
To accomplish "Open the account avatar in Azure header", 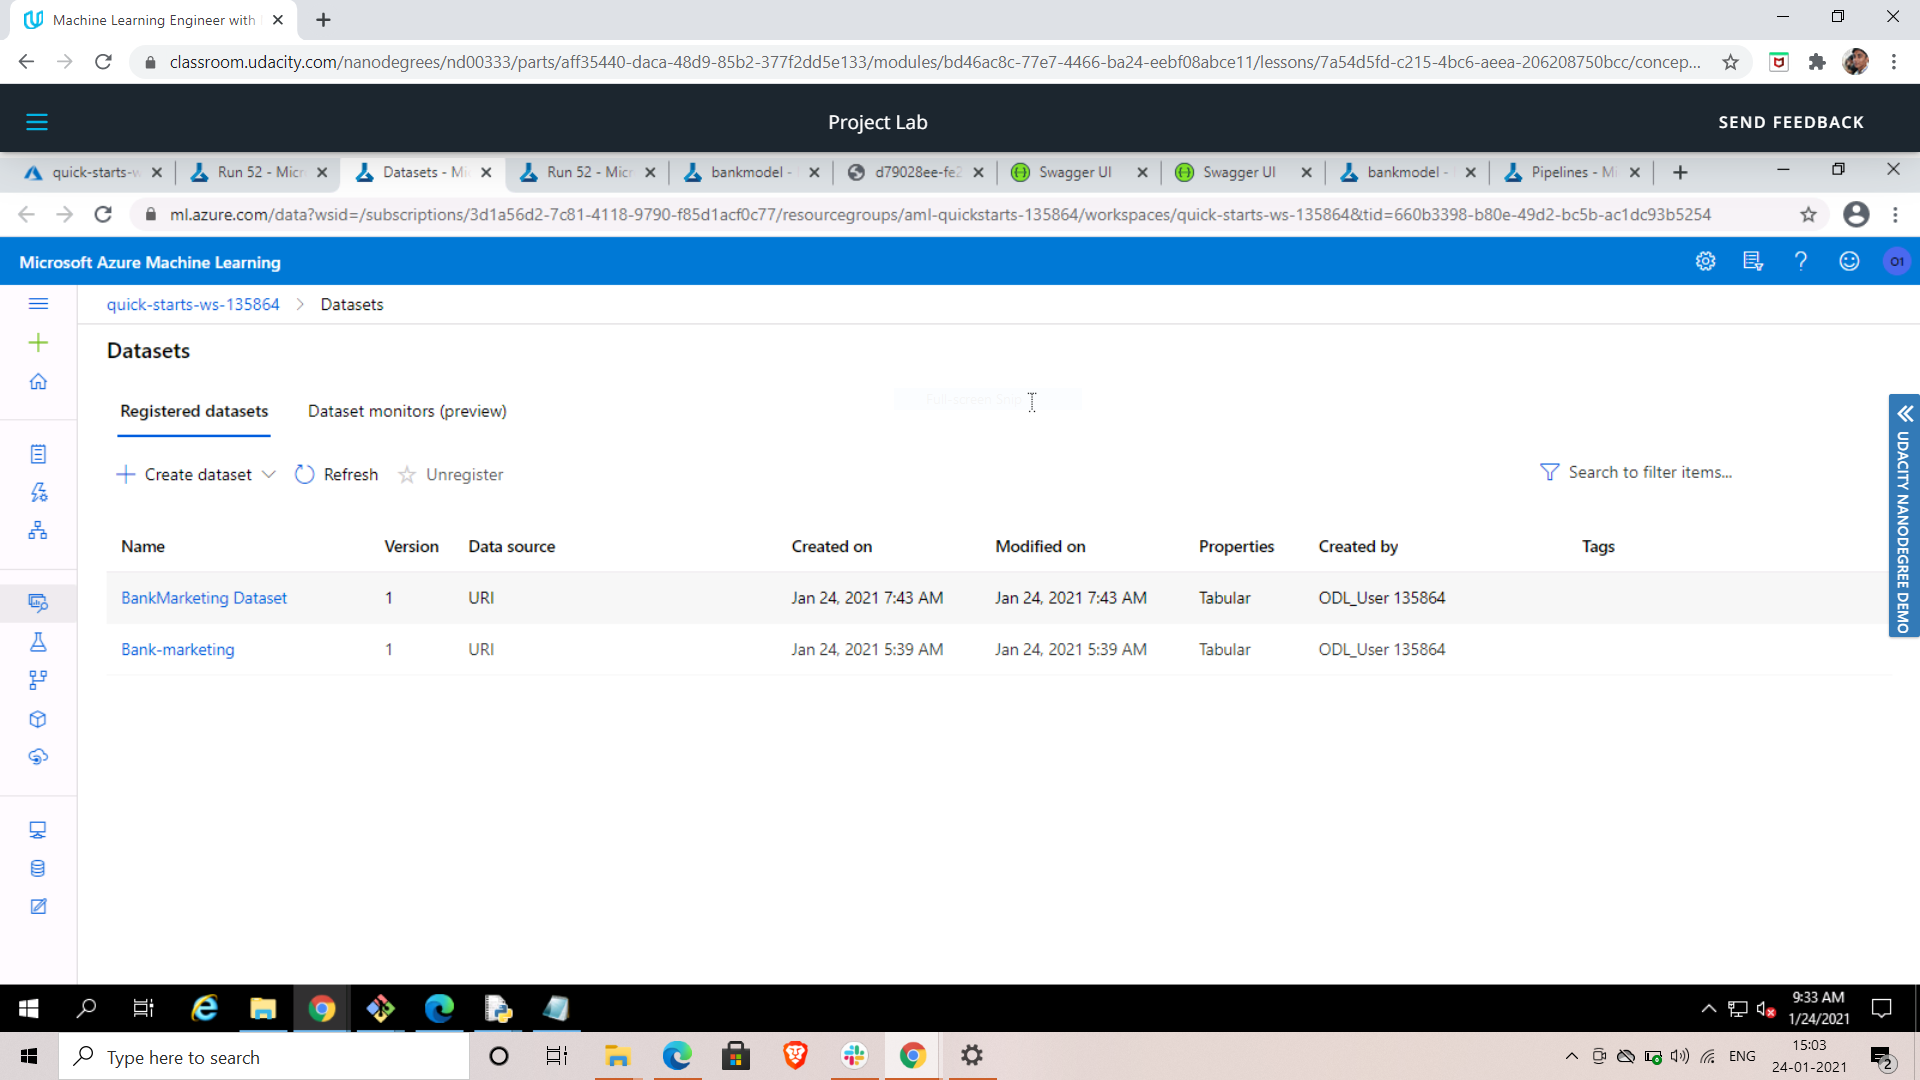I will [x=1897, y=262].
